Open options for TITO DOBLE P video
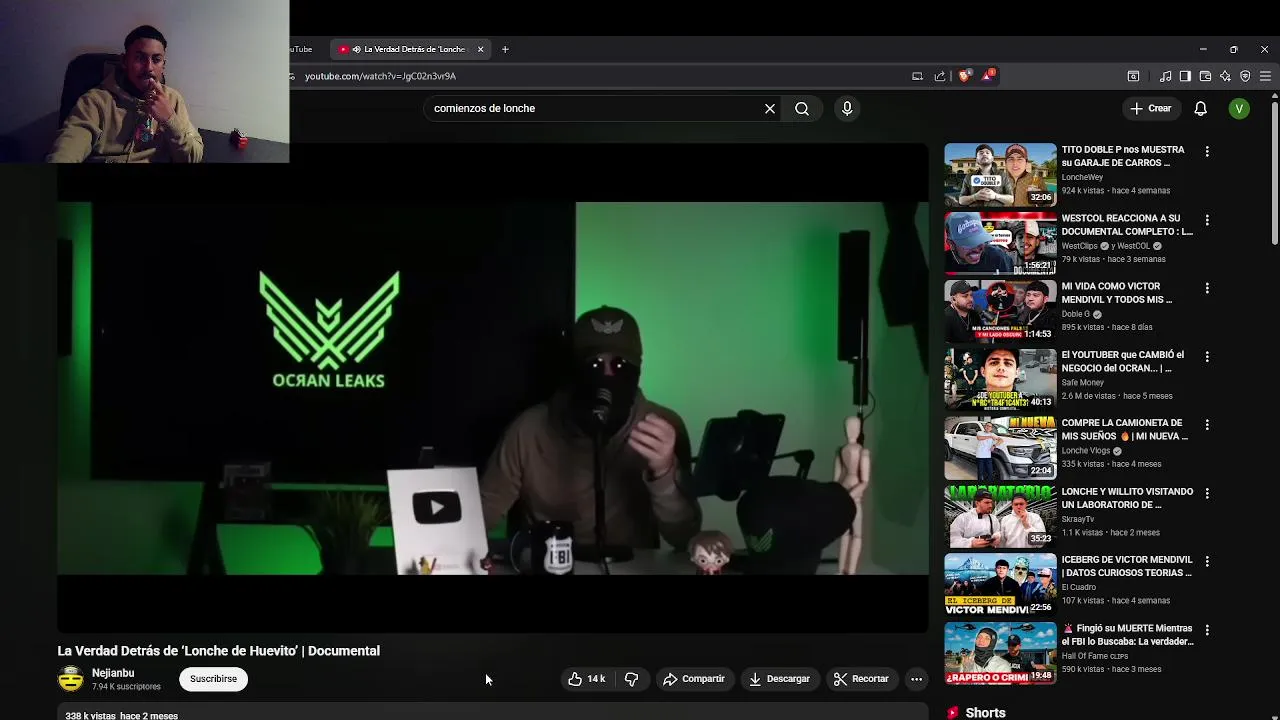 pyautogui.click(x=1207, y=152)
